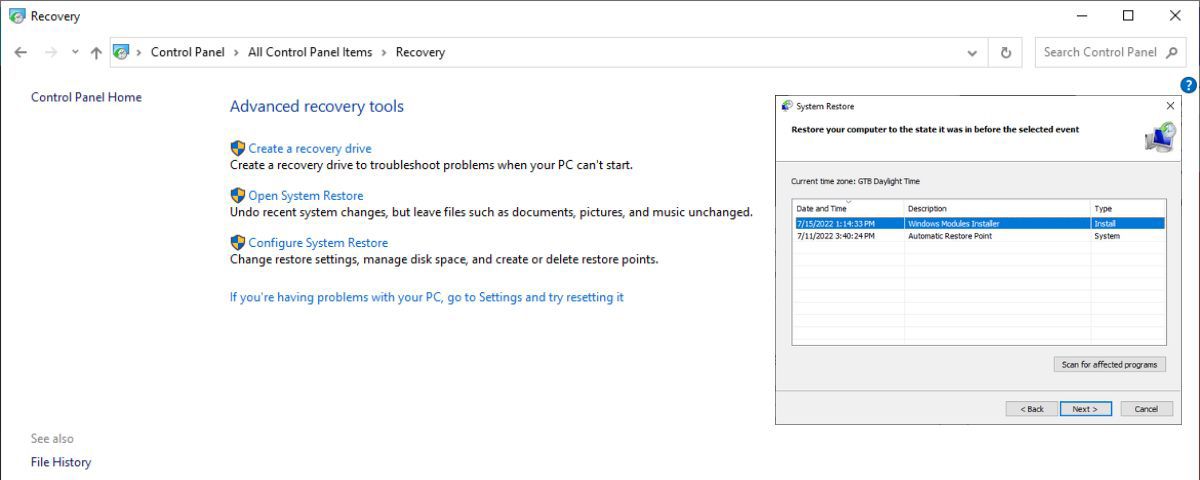The image size is (1200, 480).
Task: Click the Settings reset PC link
Action: (426, 297)
